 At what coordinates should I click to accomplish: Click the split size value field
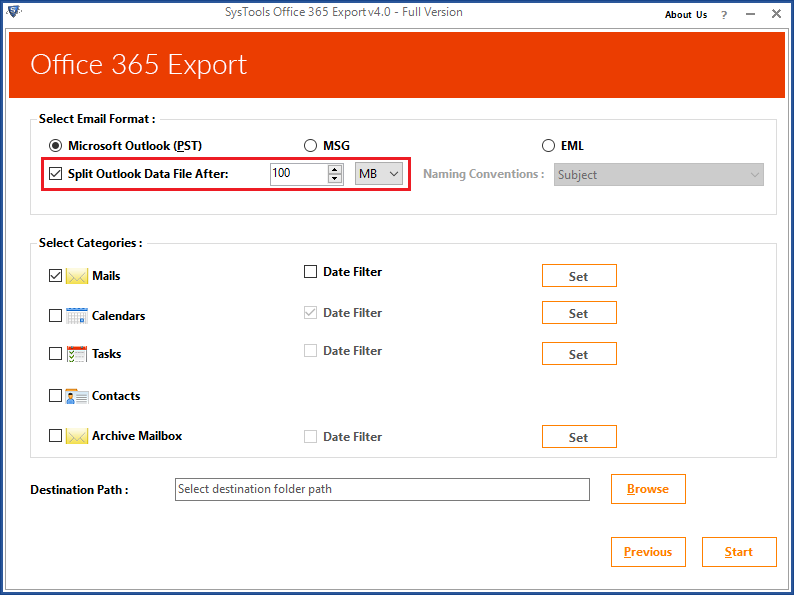[x=299, y=174]
